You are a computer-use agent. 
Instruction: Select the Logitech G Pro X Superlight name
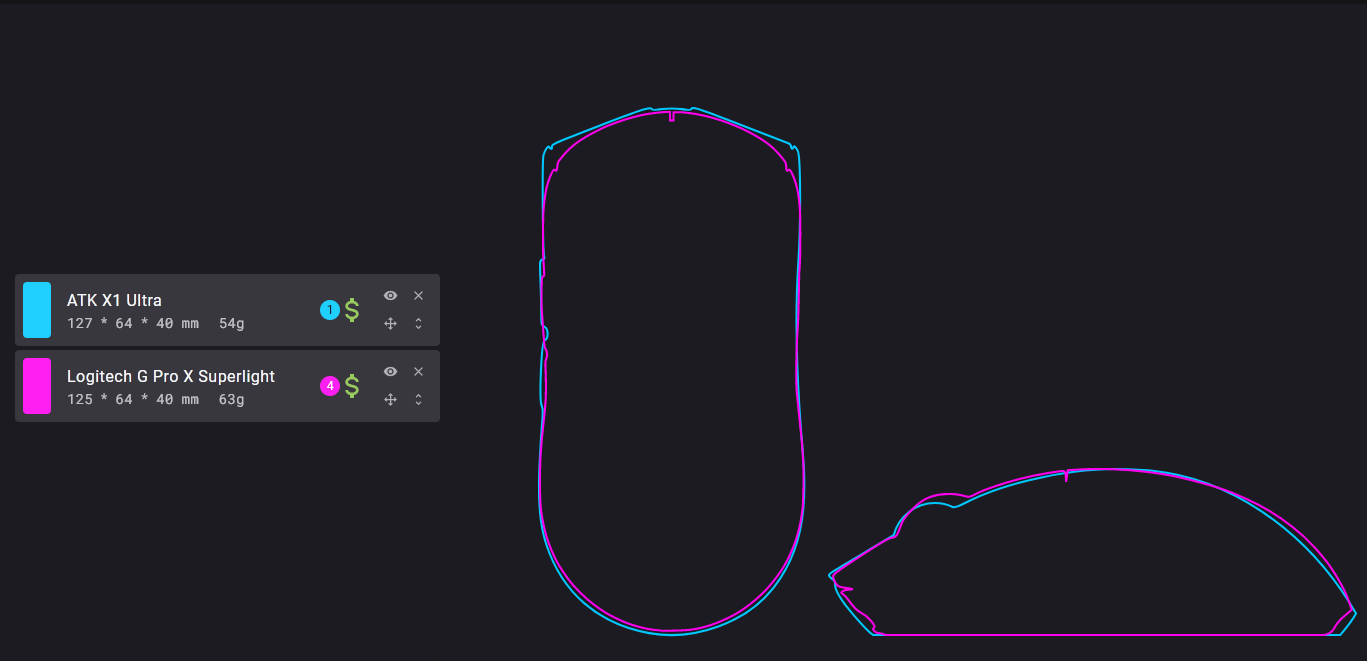point(171,376)
